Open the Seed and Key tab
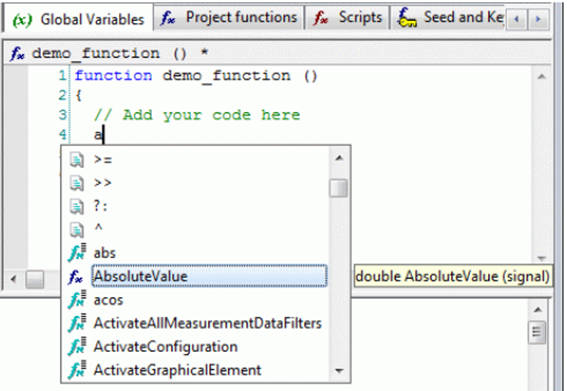Screen dimensions: 567x391 click(x=449, y=17)
